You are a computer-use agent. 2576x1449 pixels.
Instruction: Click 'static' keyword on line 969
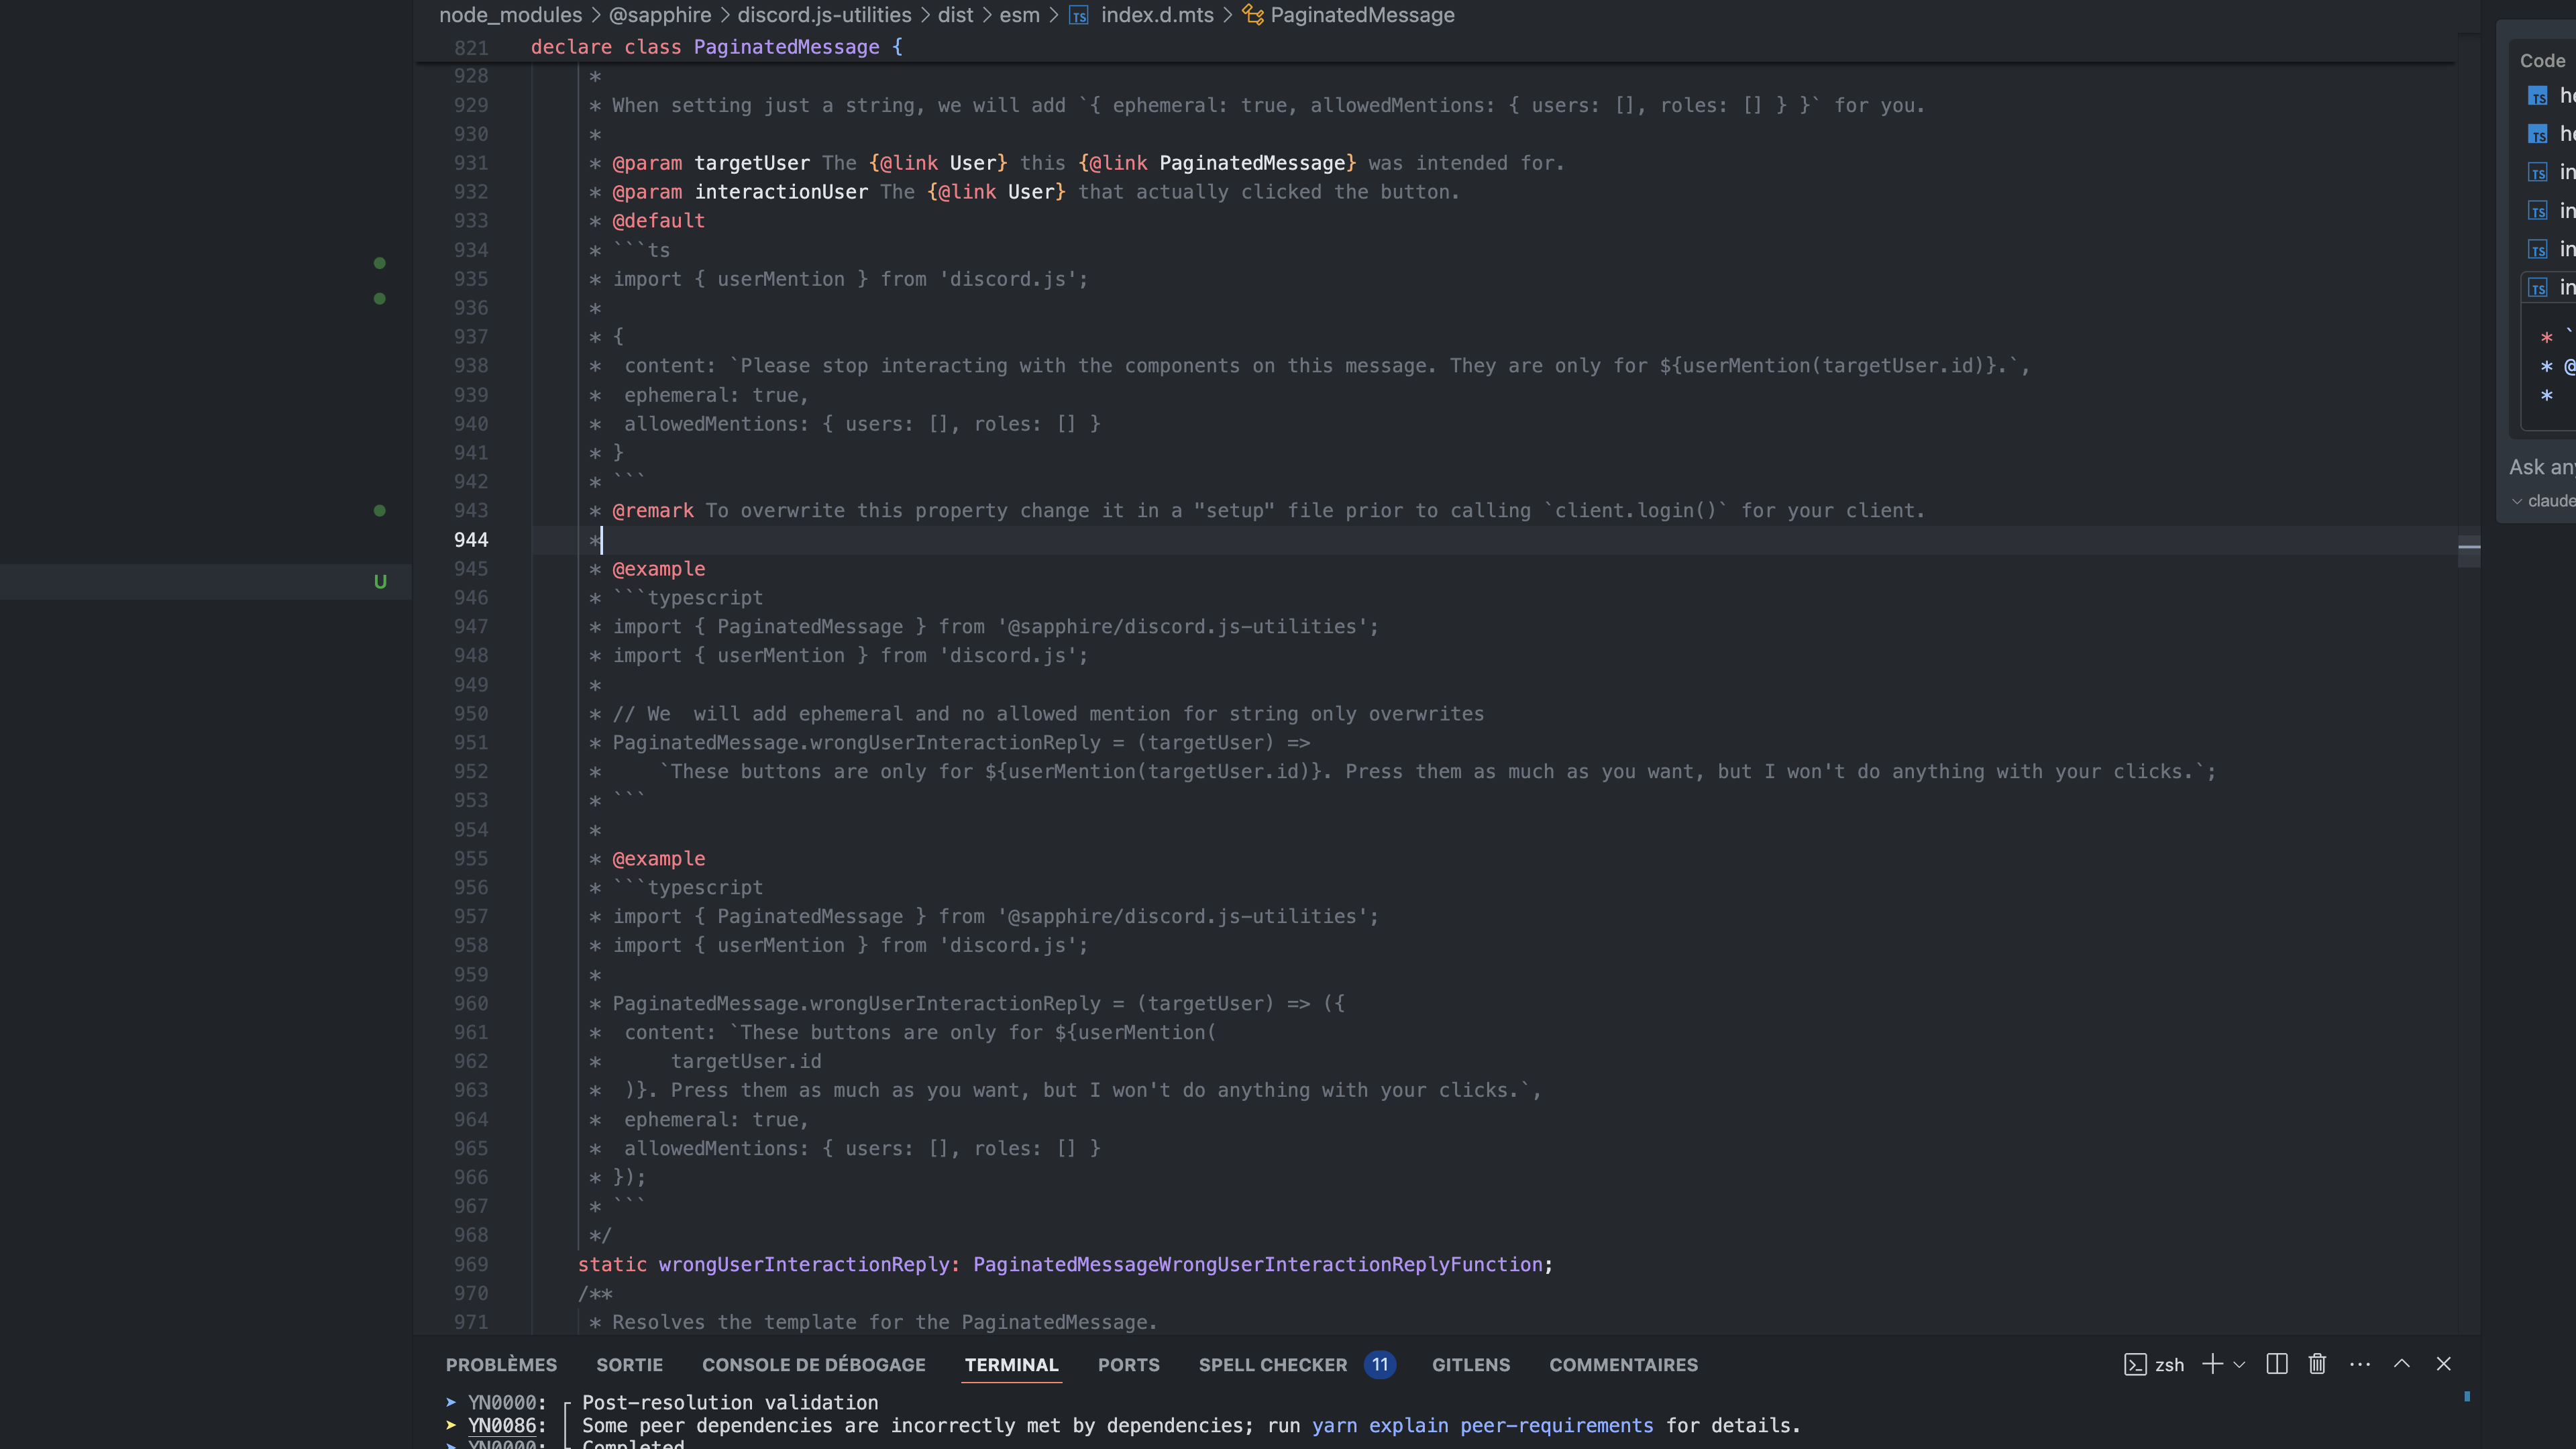click(612, 1265)
